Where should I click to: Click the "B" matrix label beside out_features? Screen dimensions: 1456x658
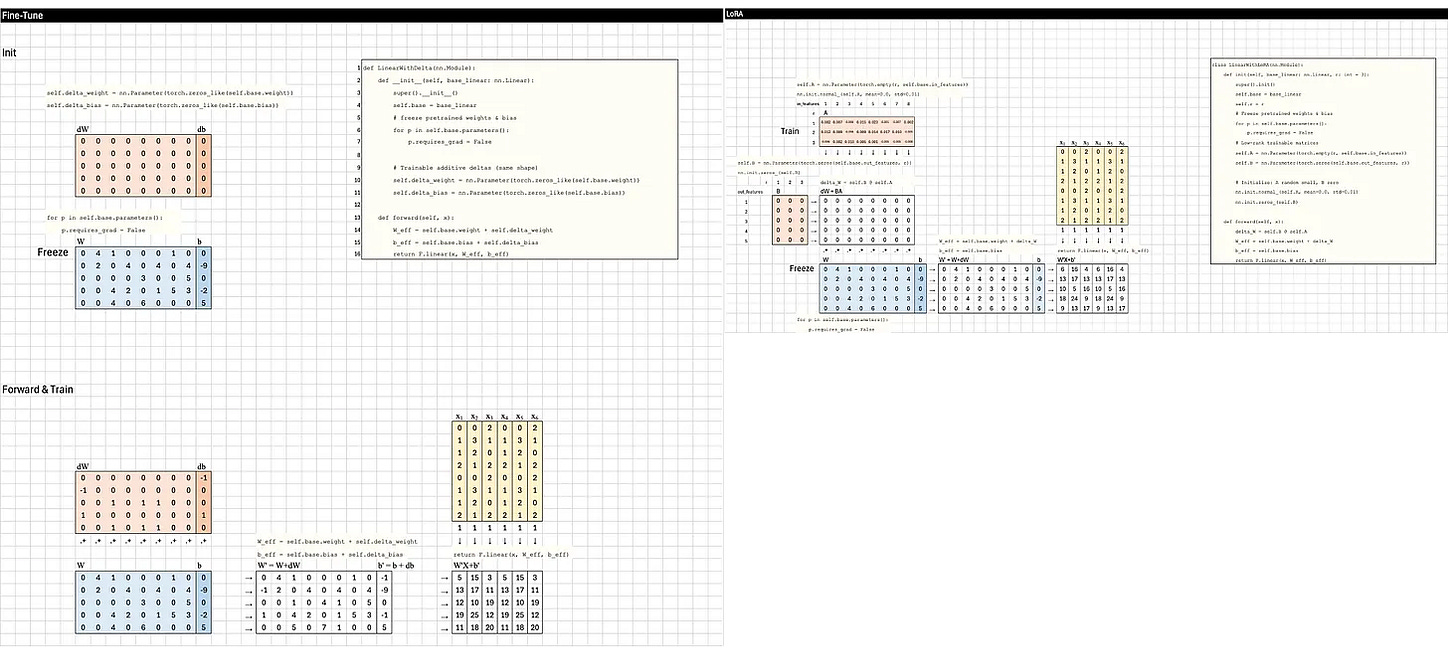pos(779,190)
